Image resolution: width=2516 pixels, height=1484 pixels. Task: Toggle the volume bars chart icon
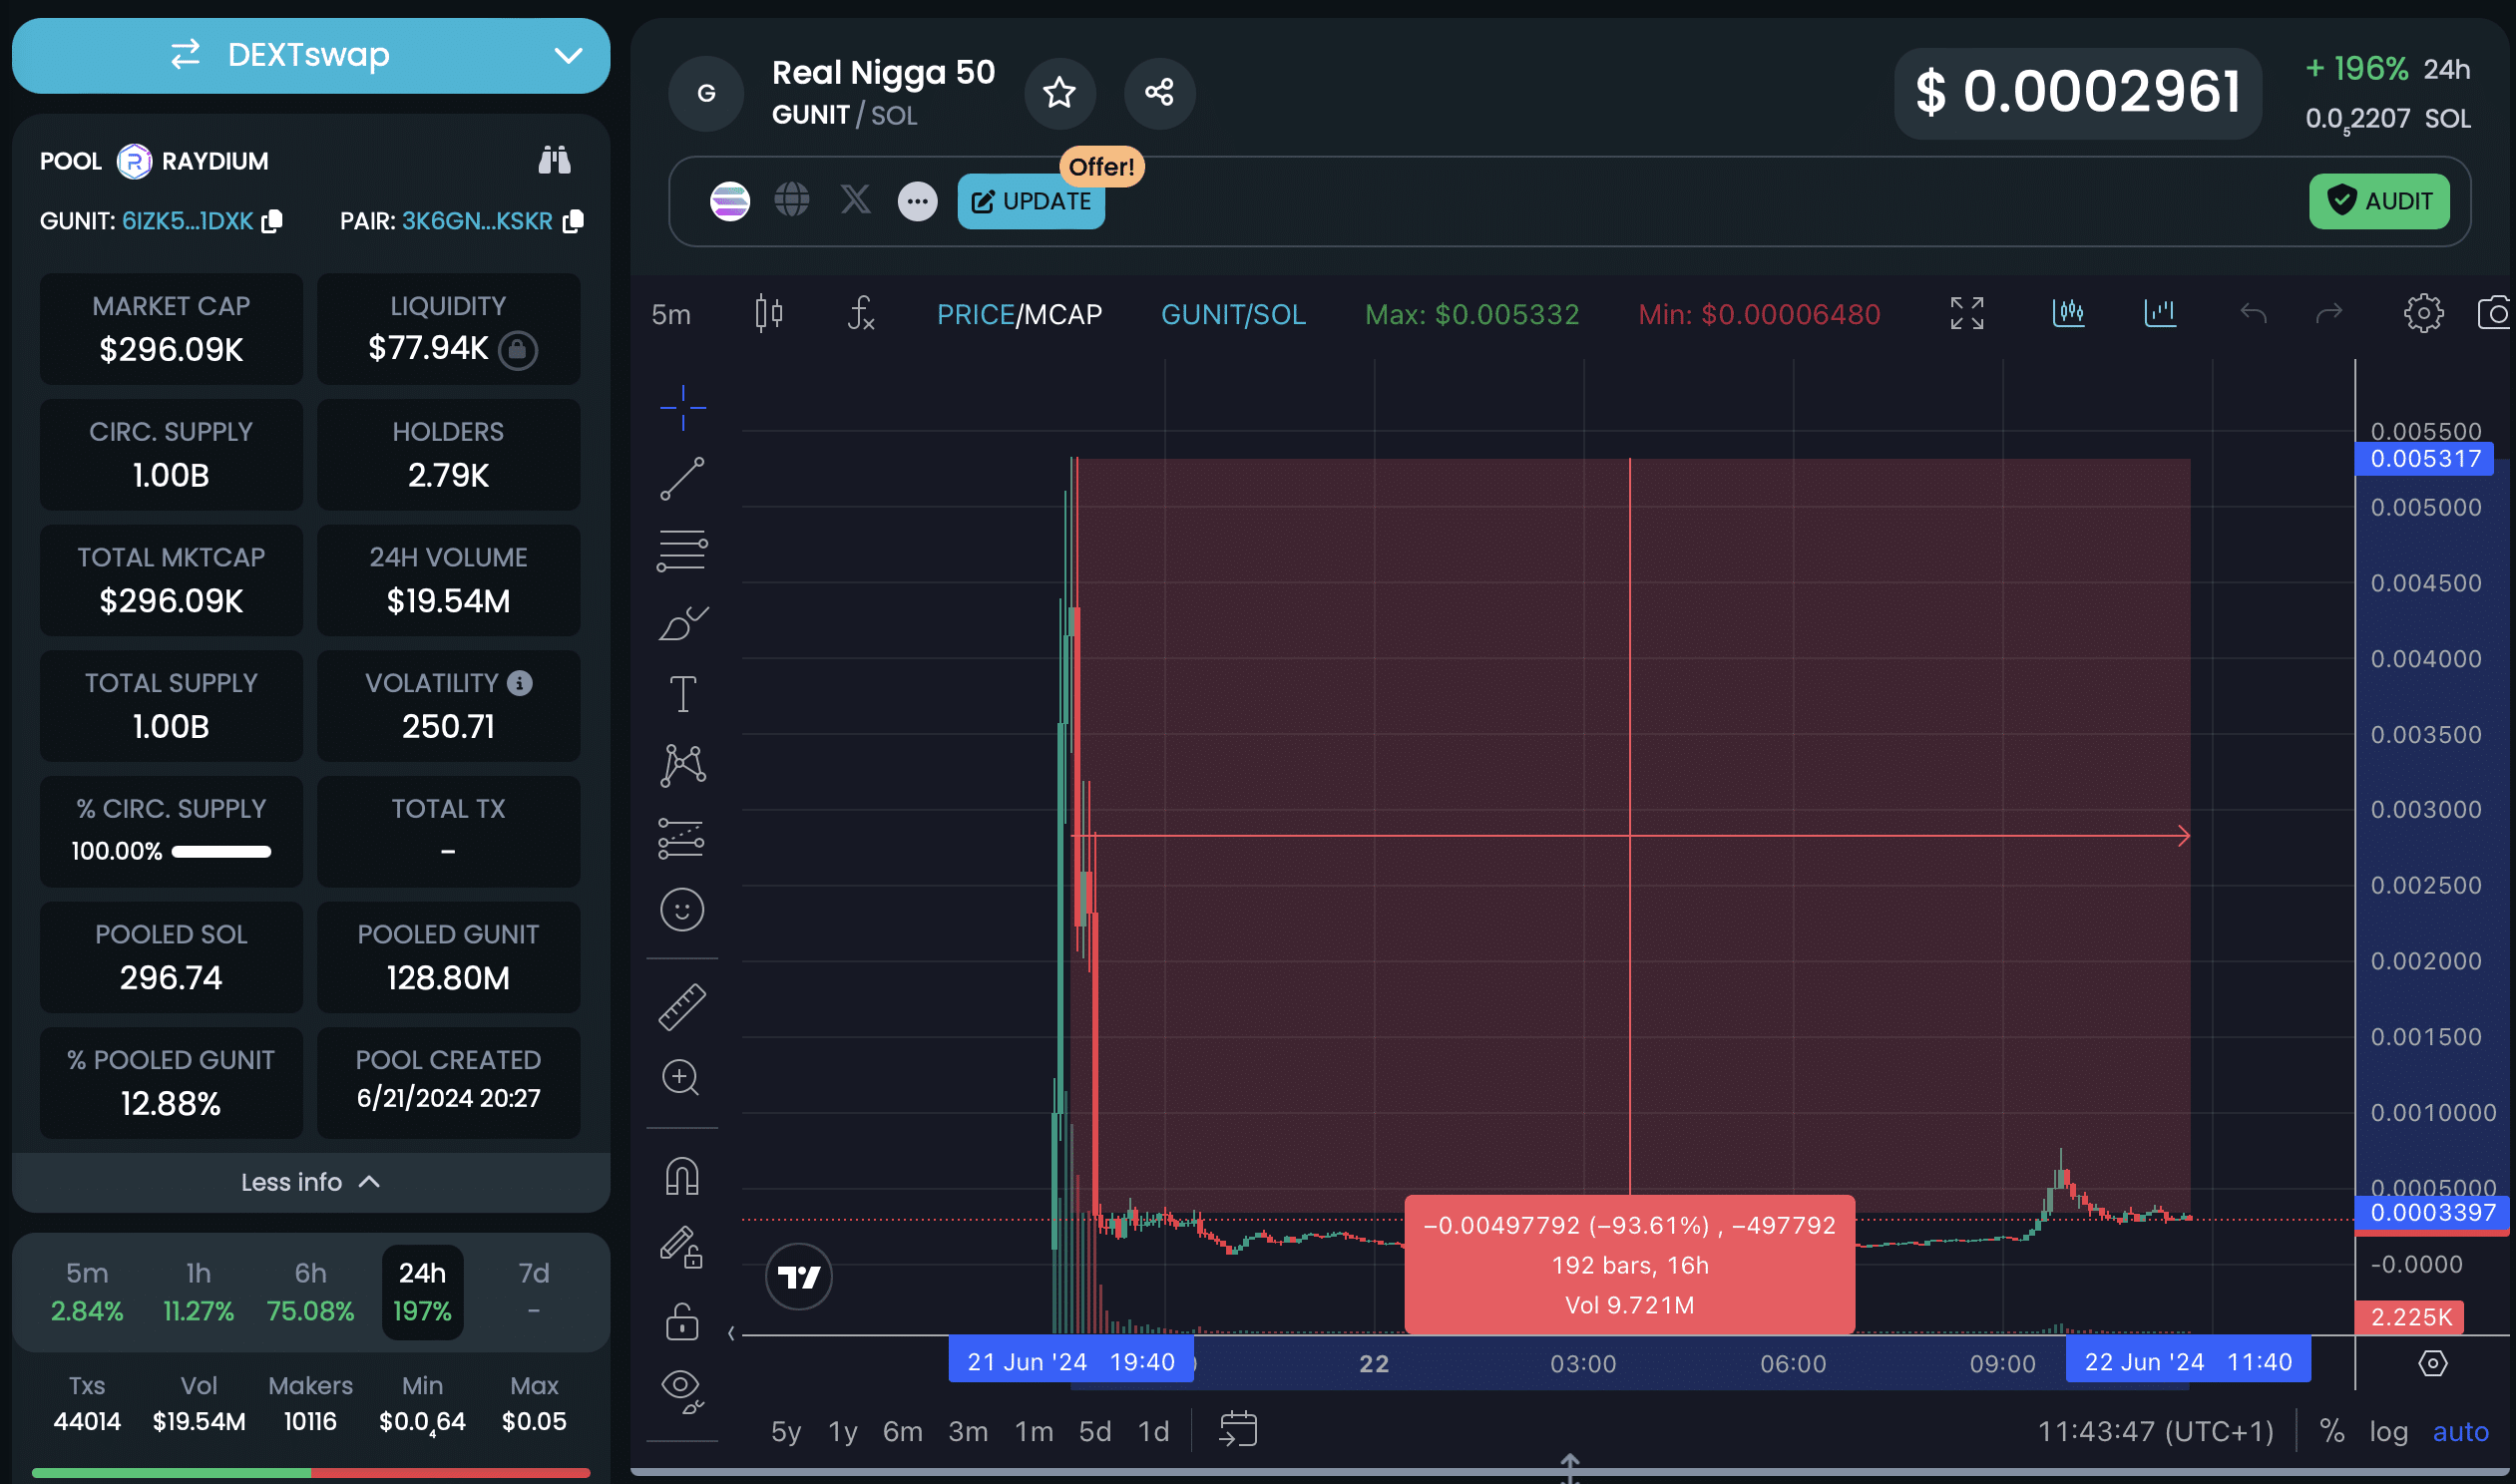[x=2160, y=314]
